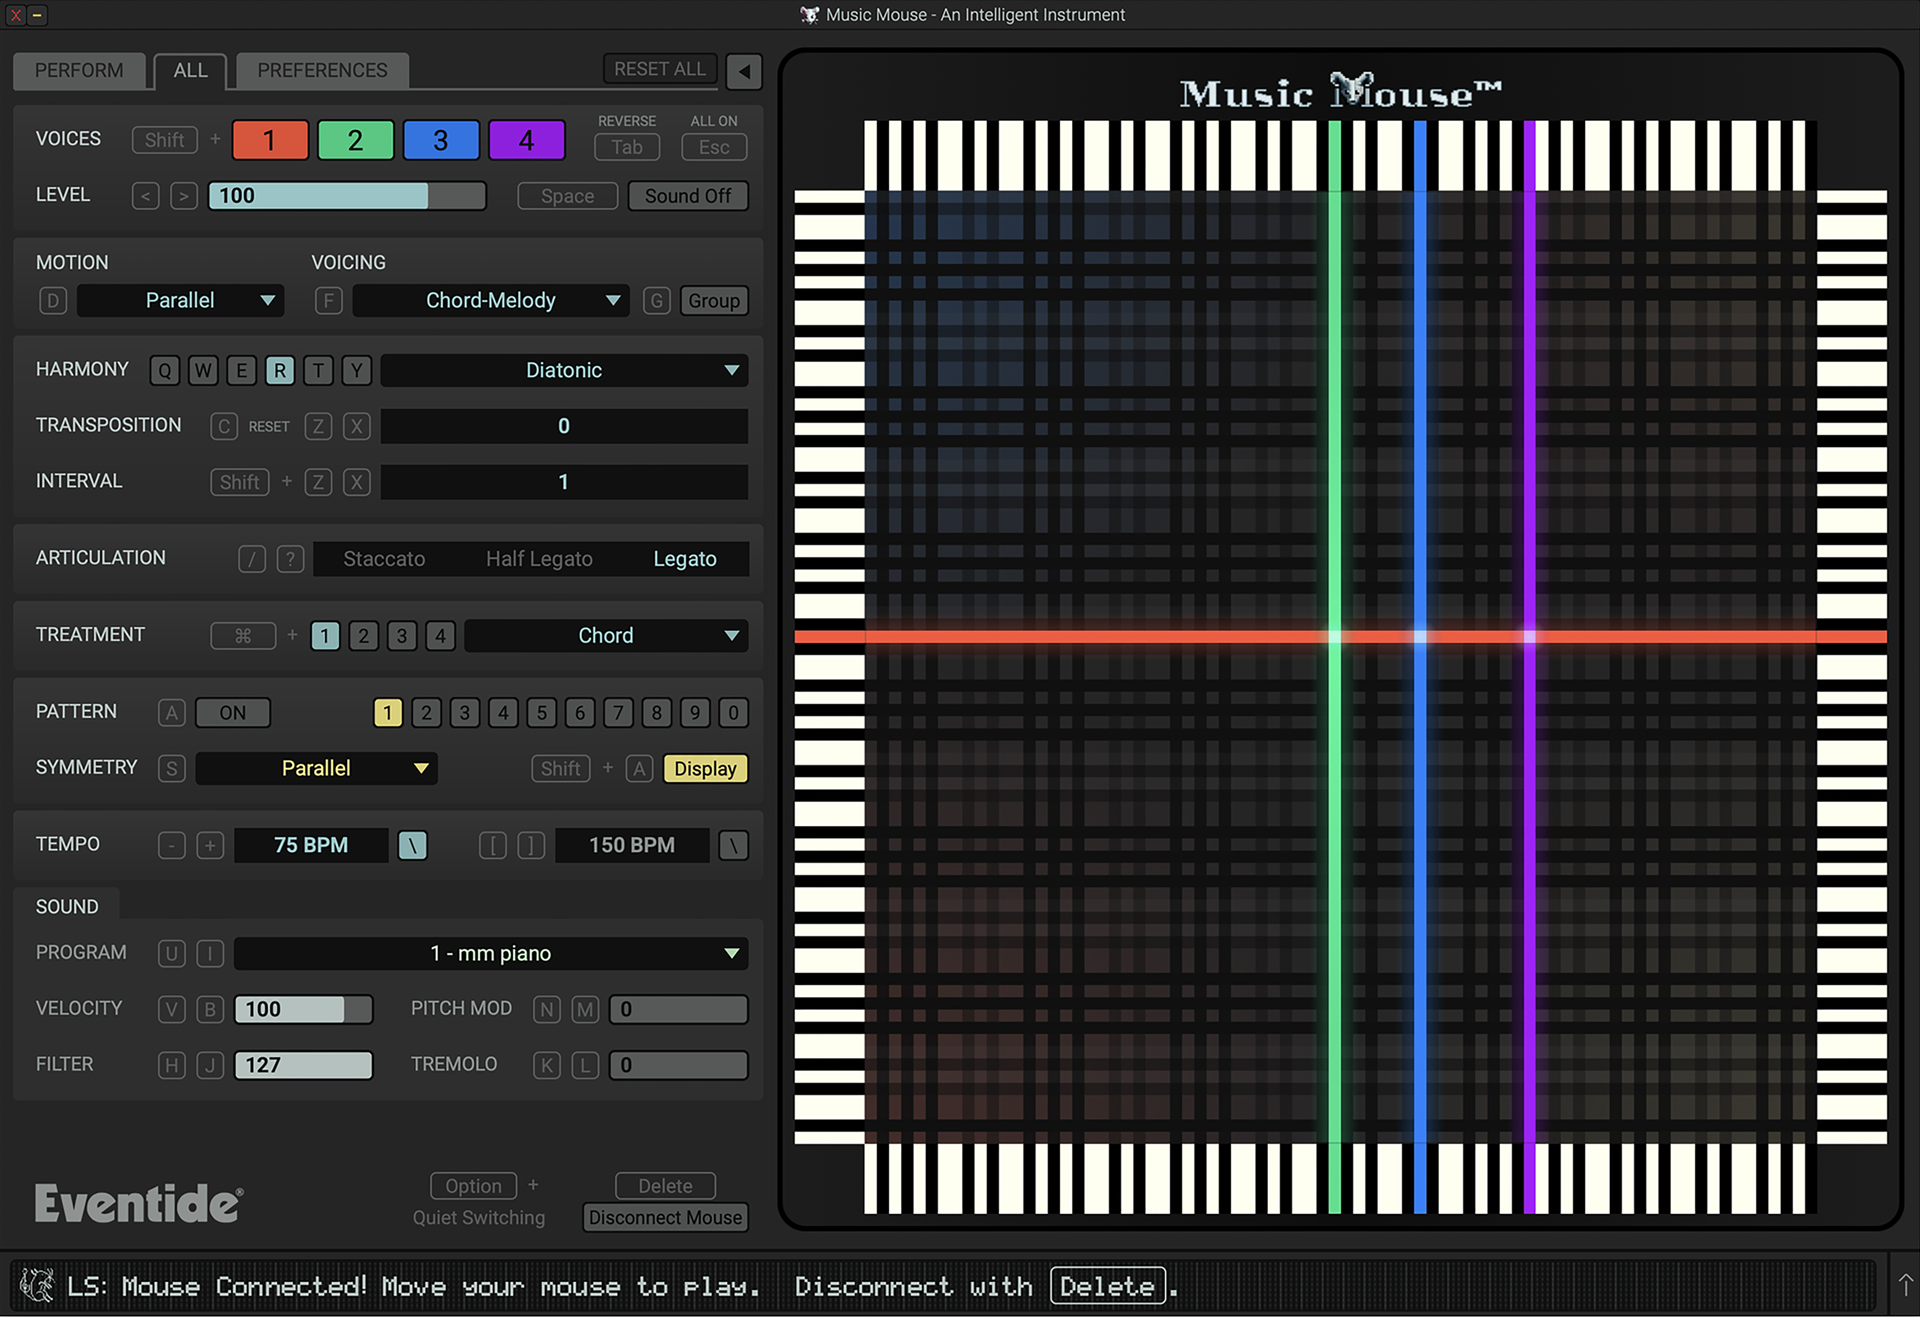Click the Tab reverse key icon
The width and height of the screenshot is (1920, 1317).
click(626, 146)
